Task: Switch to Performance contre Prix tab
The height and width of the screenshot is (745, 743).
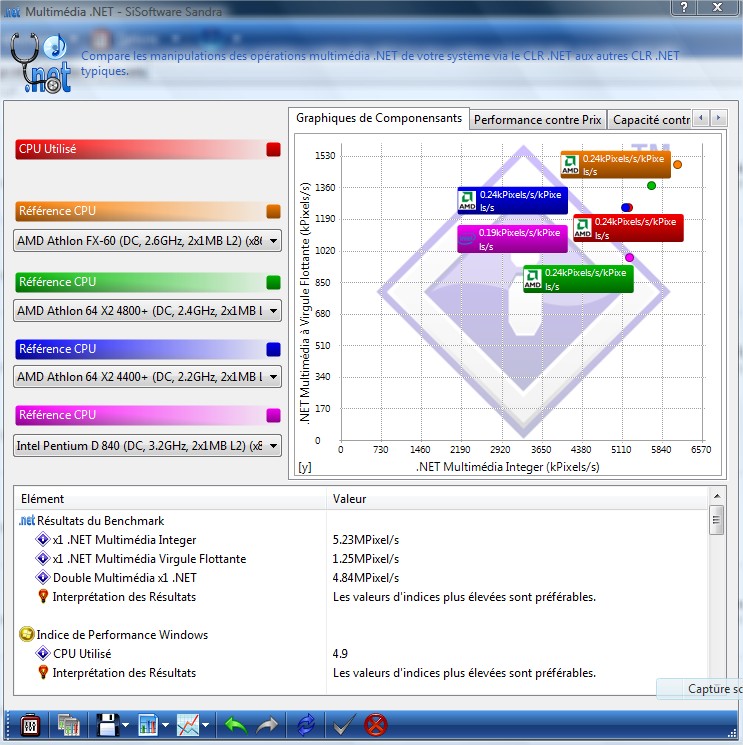Action: tap(537, 120)
